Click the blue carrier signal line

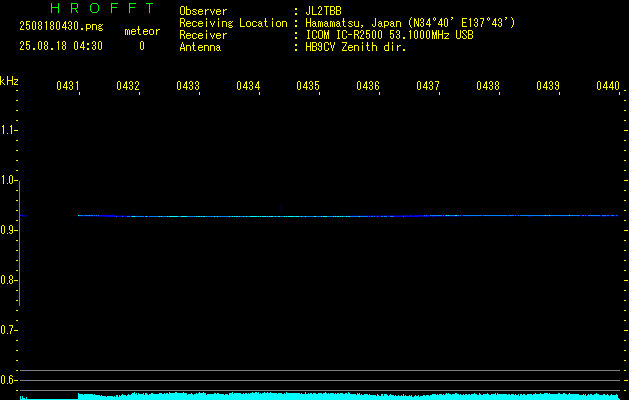tap(348, 216)
